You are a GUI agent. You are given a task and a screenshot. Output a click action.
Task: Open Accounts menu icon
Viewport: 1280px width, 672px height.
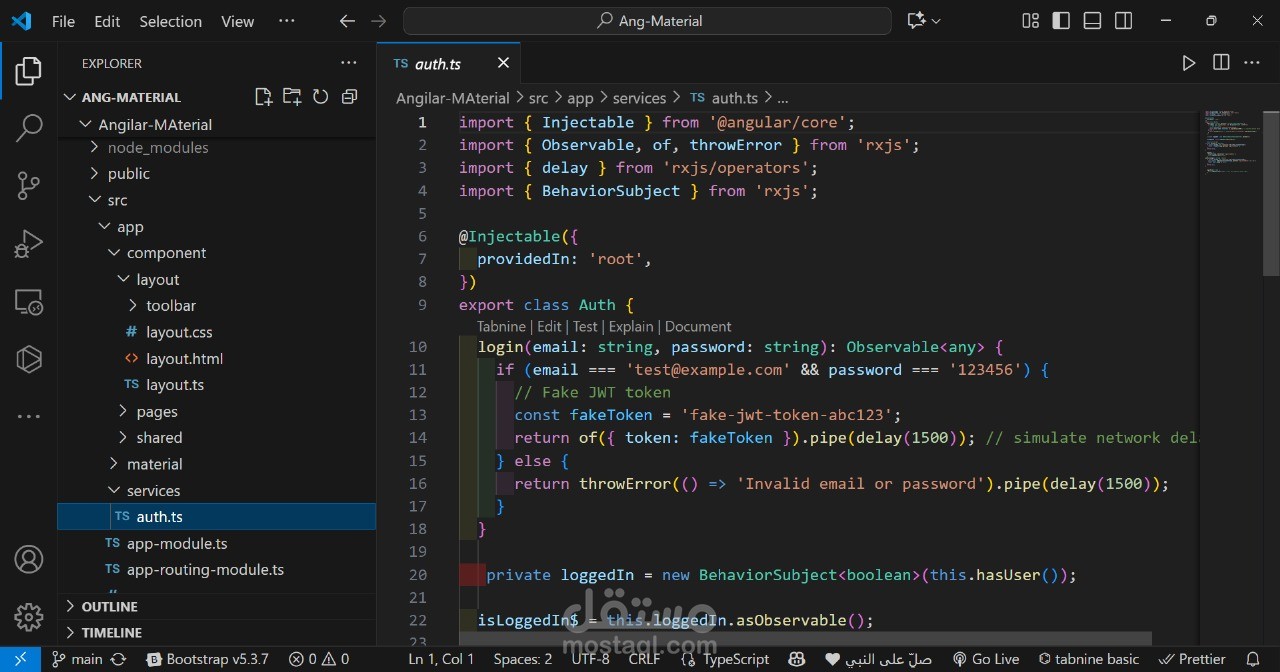point(28,559)
